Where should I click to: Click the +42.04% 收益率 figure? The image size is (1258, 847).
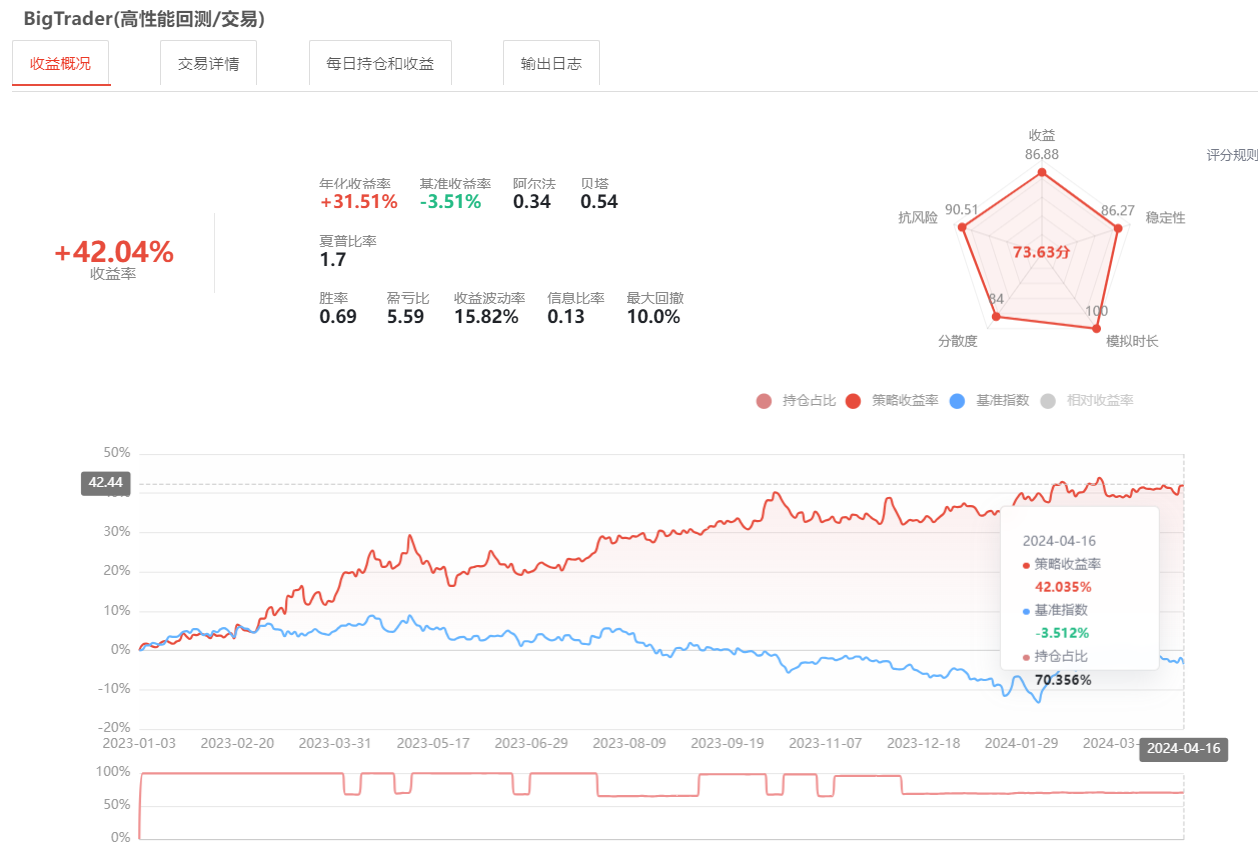click(x=113, y=253)
